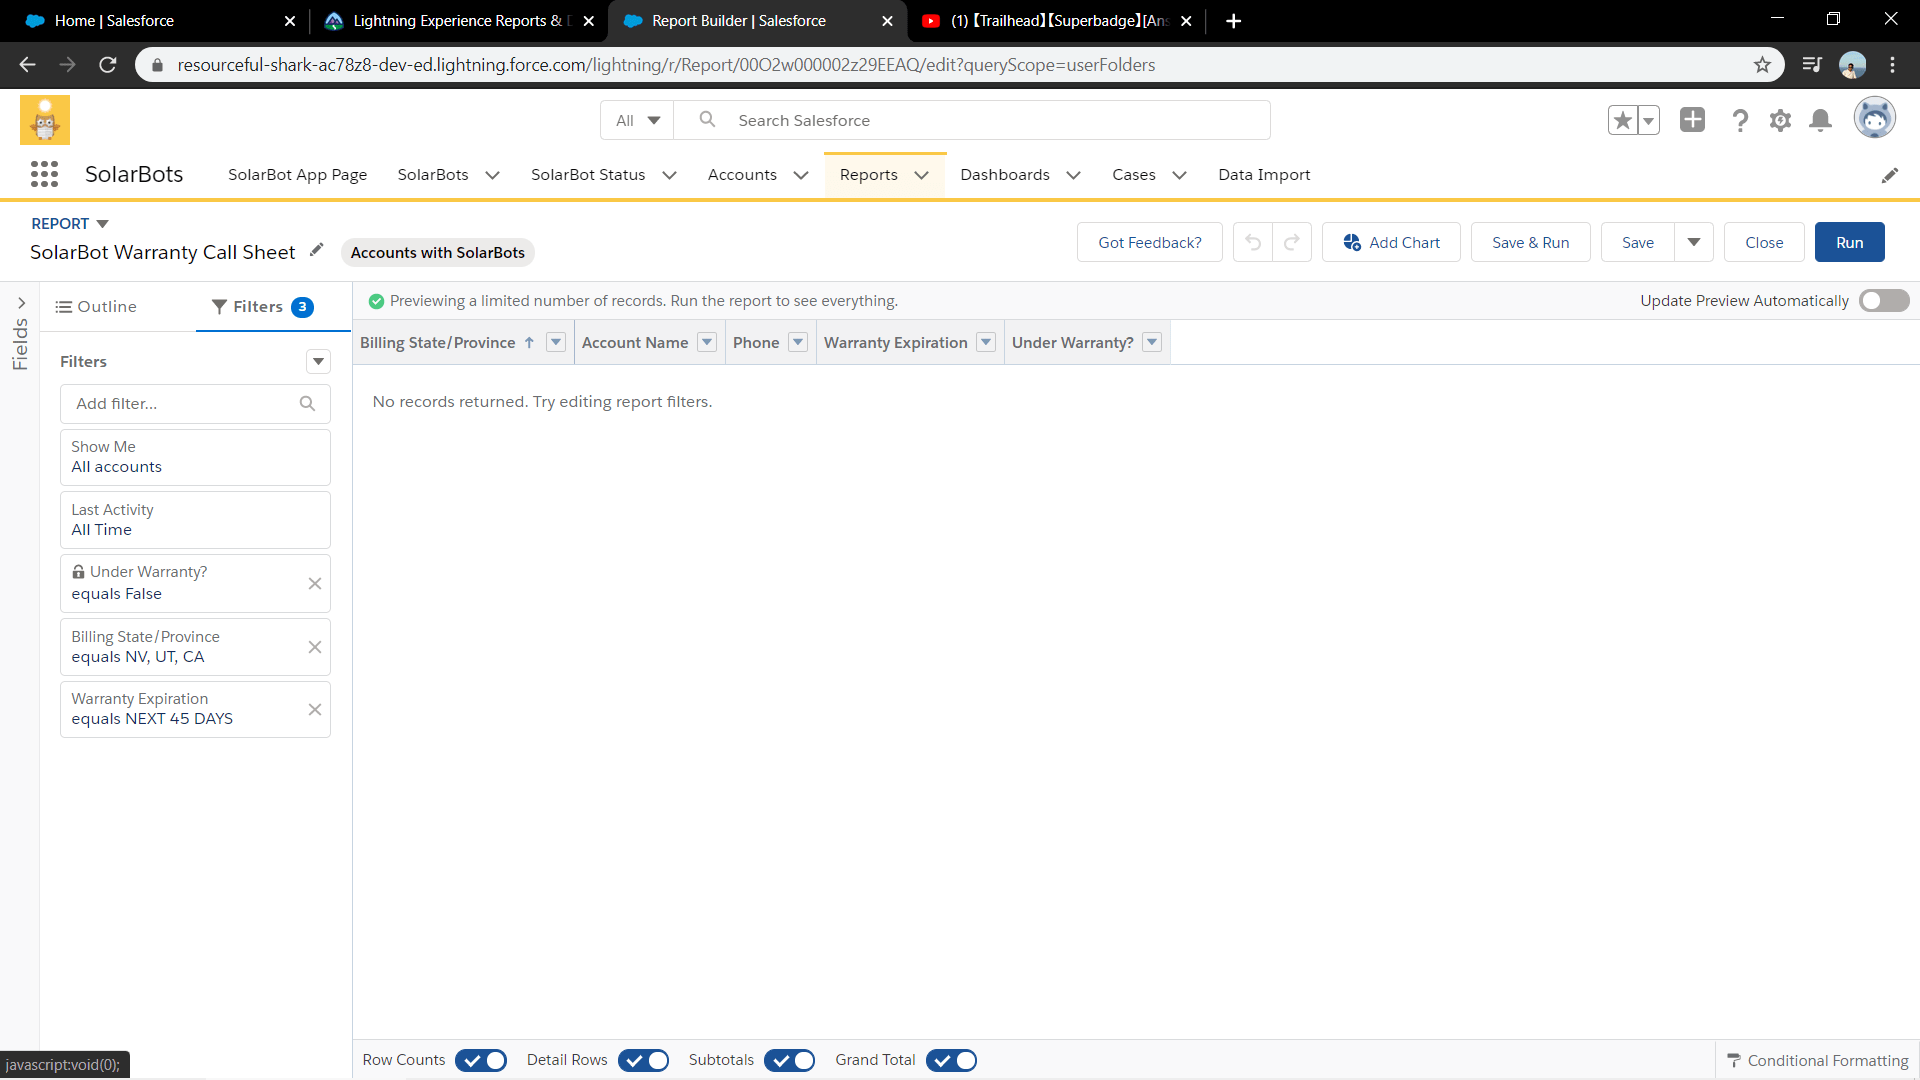Switch to the Outline tab
This screenshot has height=1080, width=1920.
[x=96, y=307]
